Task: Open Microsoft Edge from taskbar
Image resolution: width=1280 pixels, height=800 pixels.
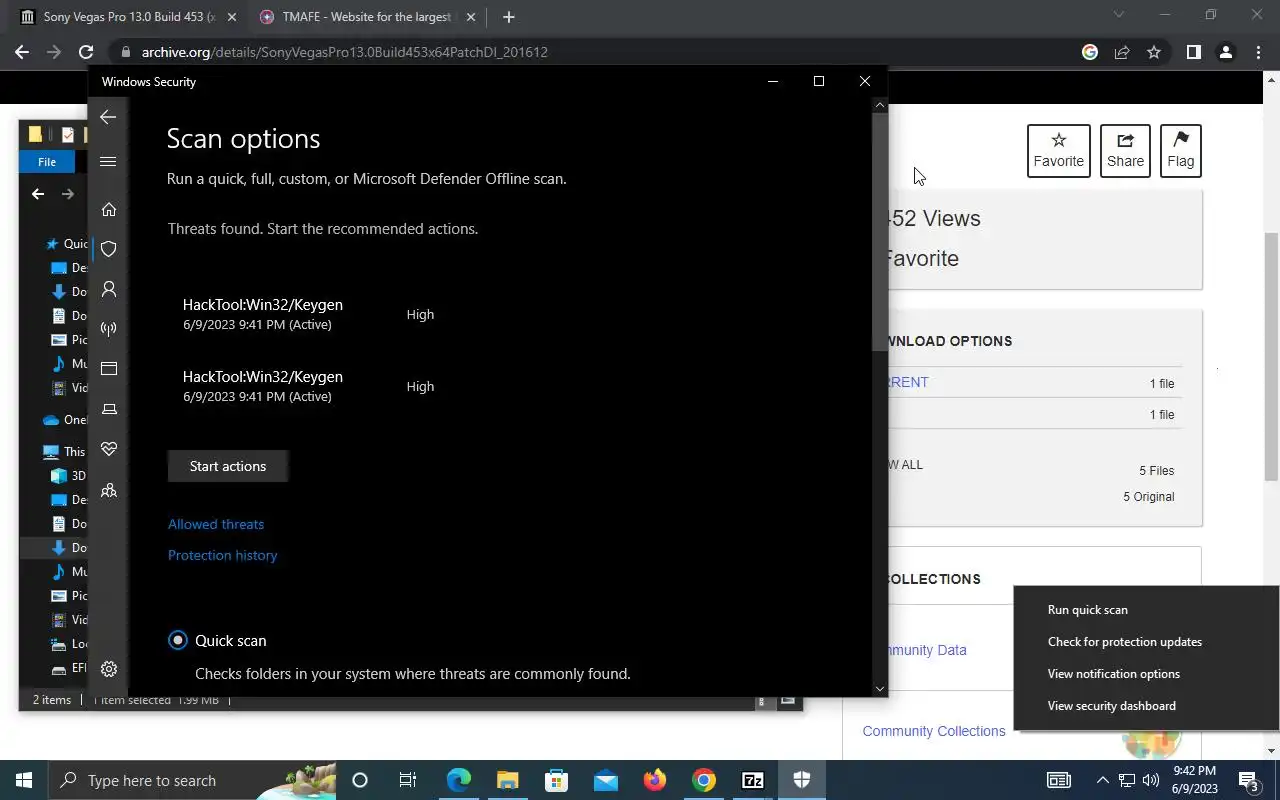Action: 458,780
